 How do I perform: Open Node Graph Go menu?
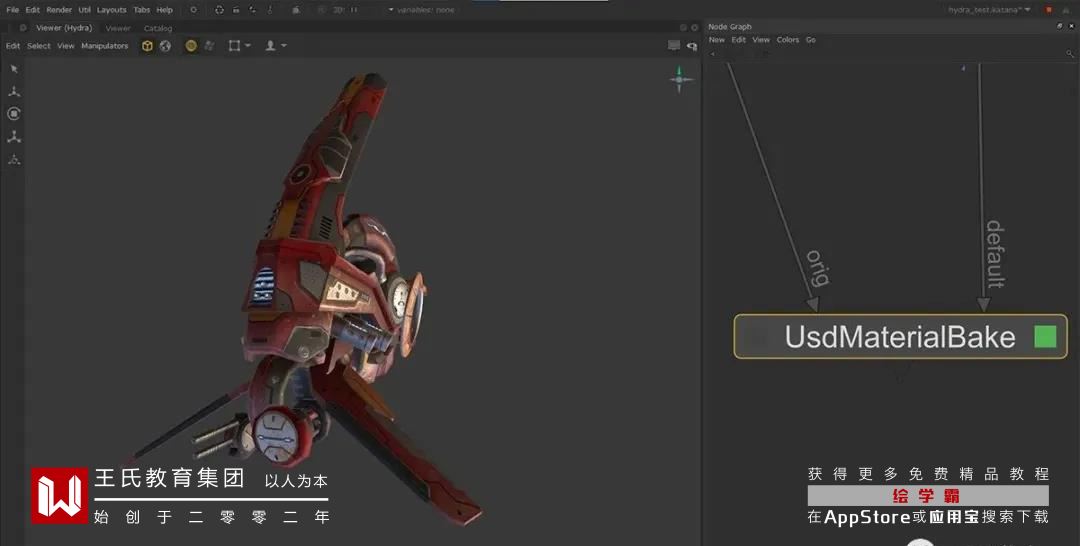coord(811,40)
